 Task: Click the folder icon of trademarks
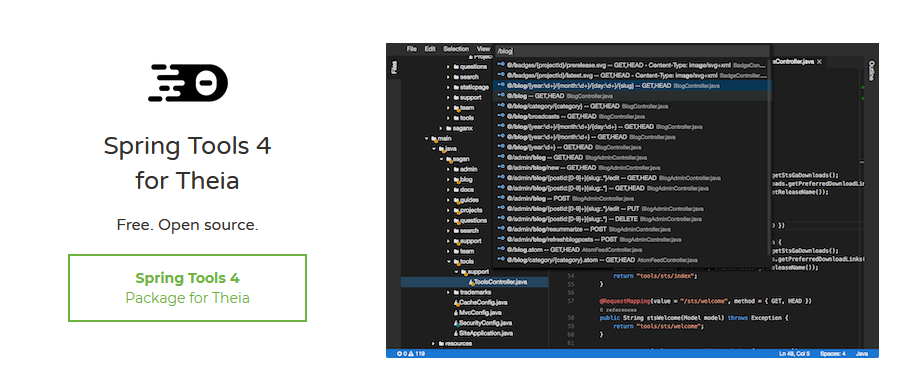[x=456, y=292]
